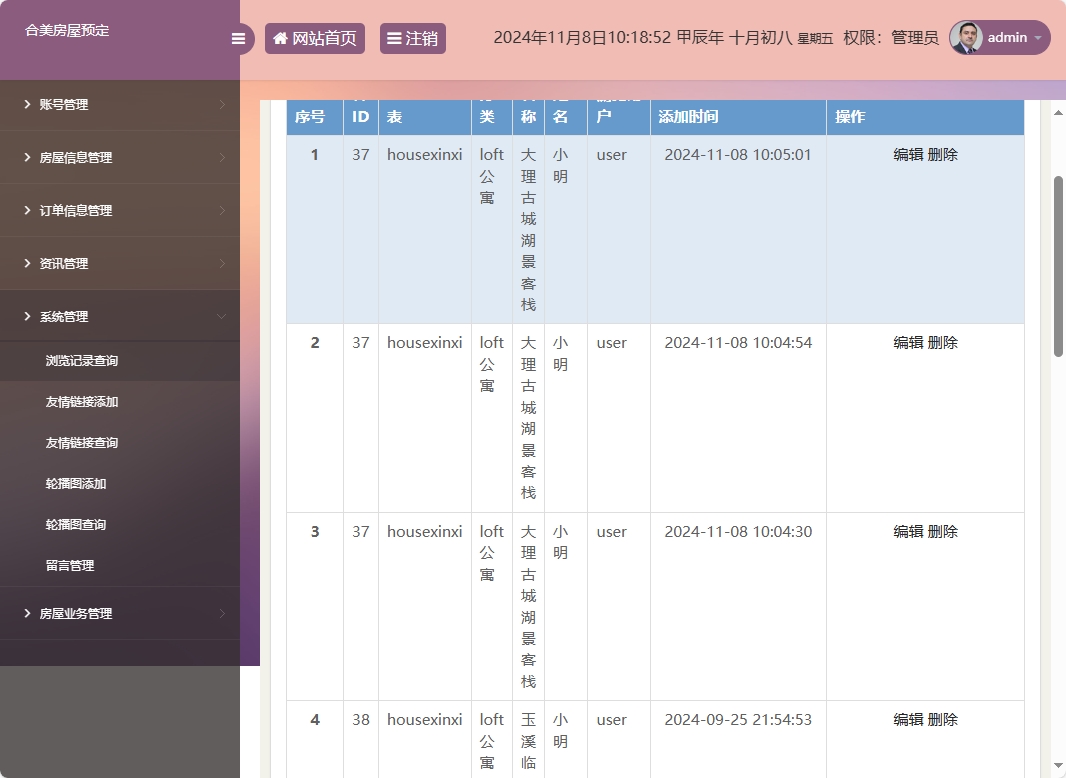Click 删除 in row 4
Screen dimensions: 1066x778
(942, 720)
